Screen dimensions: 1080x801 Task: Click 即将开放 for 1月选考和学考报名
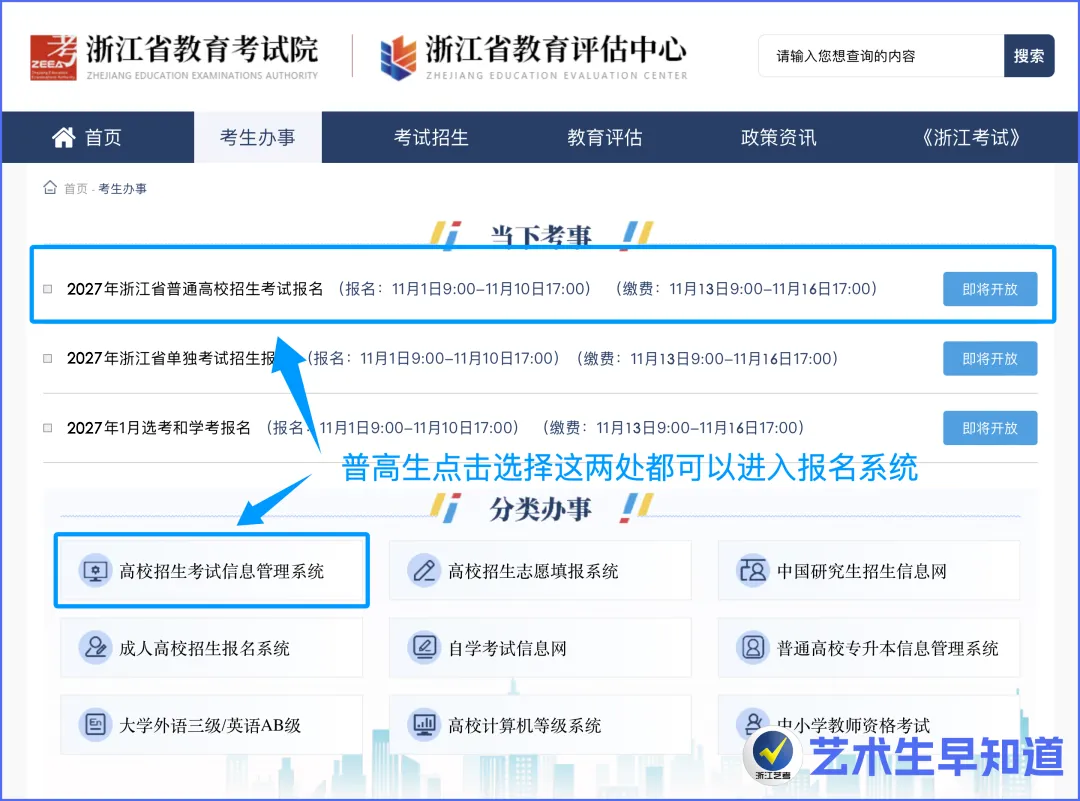(990, 428)
